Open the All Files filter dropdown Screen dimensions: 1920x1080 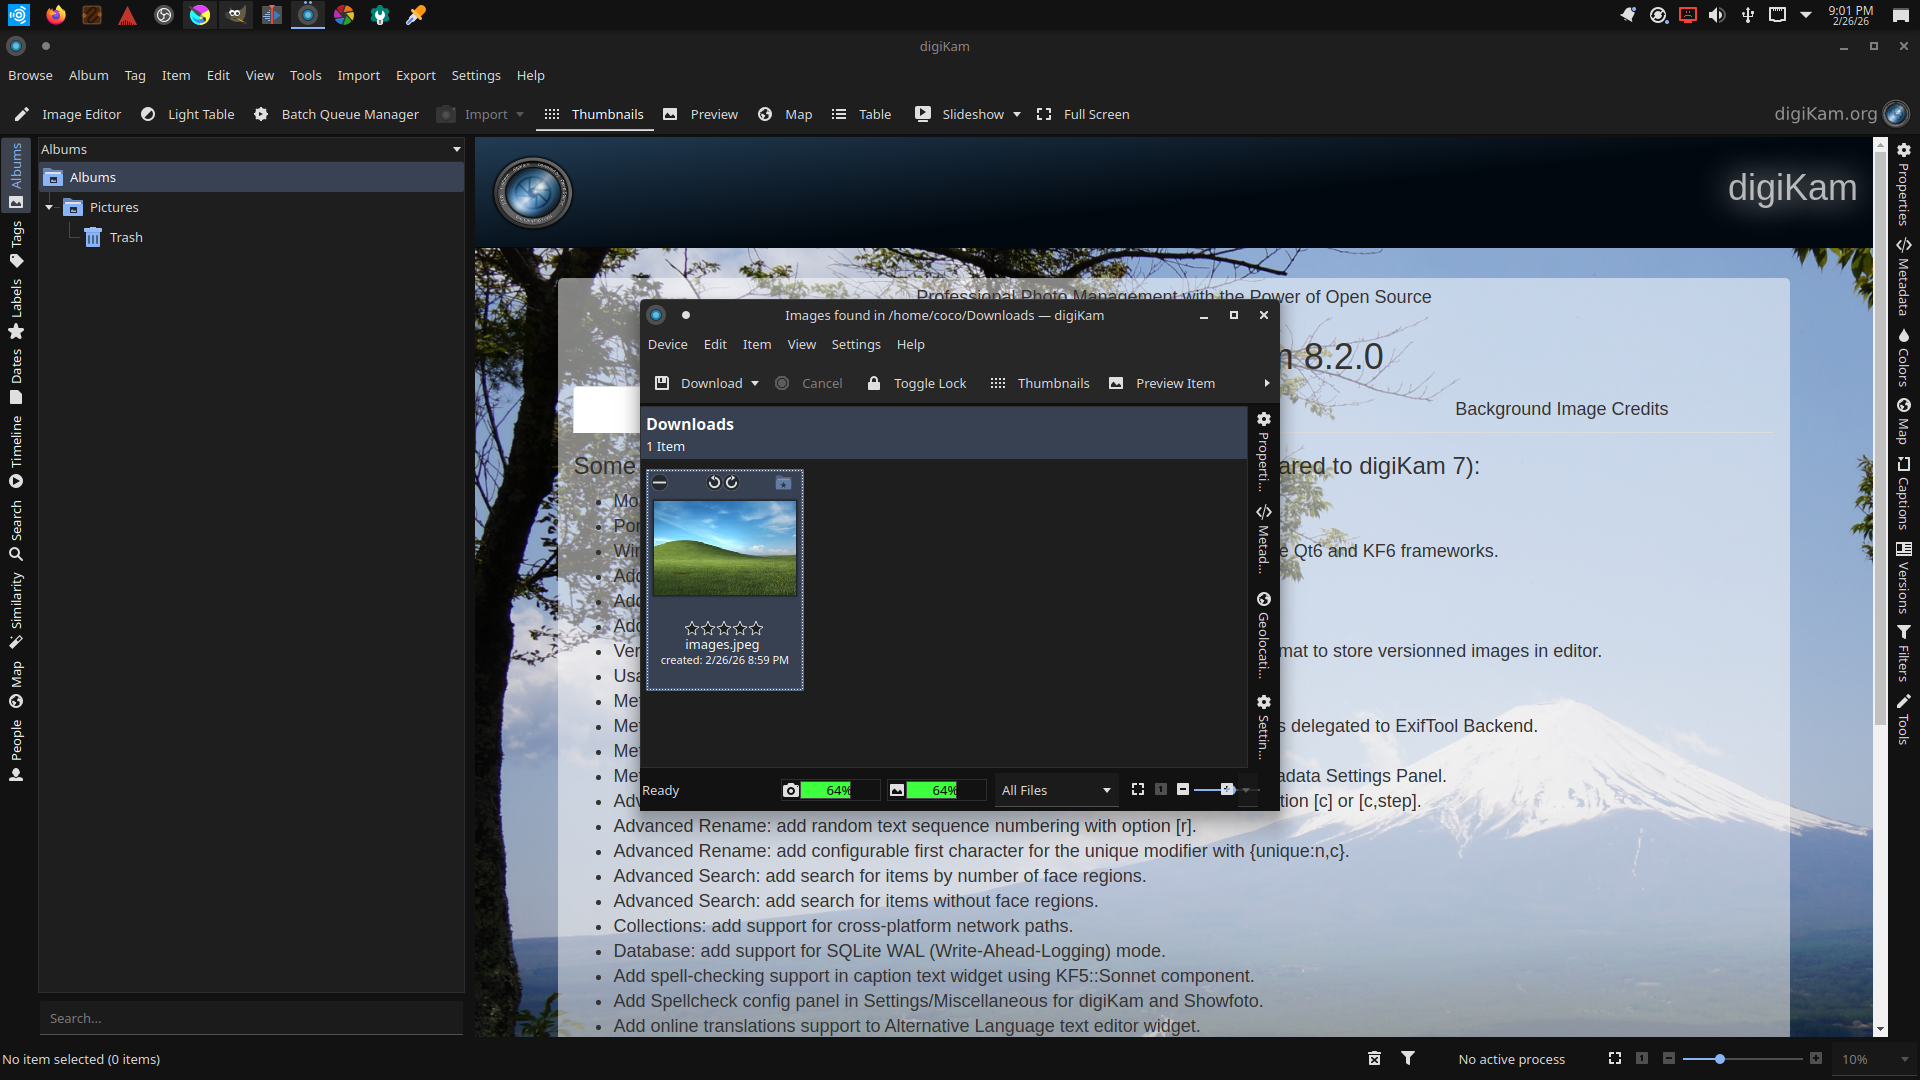(x=1056, y=790)
